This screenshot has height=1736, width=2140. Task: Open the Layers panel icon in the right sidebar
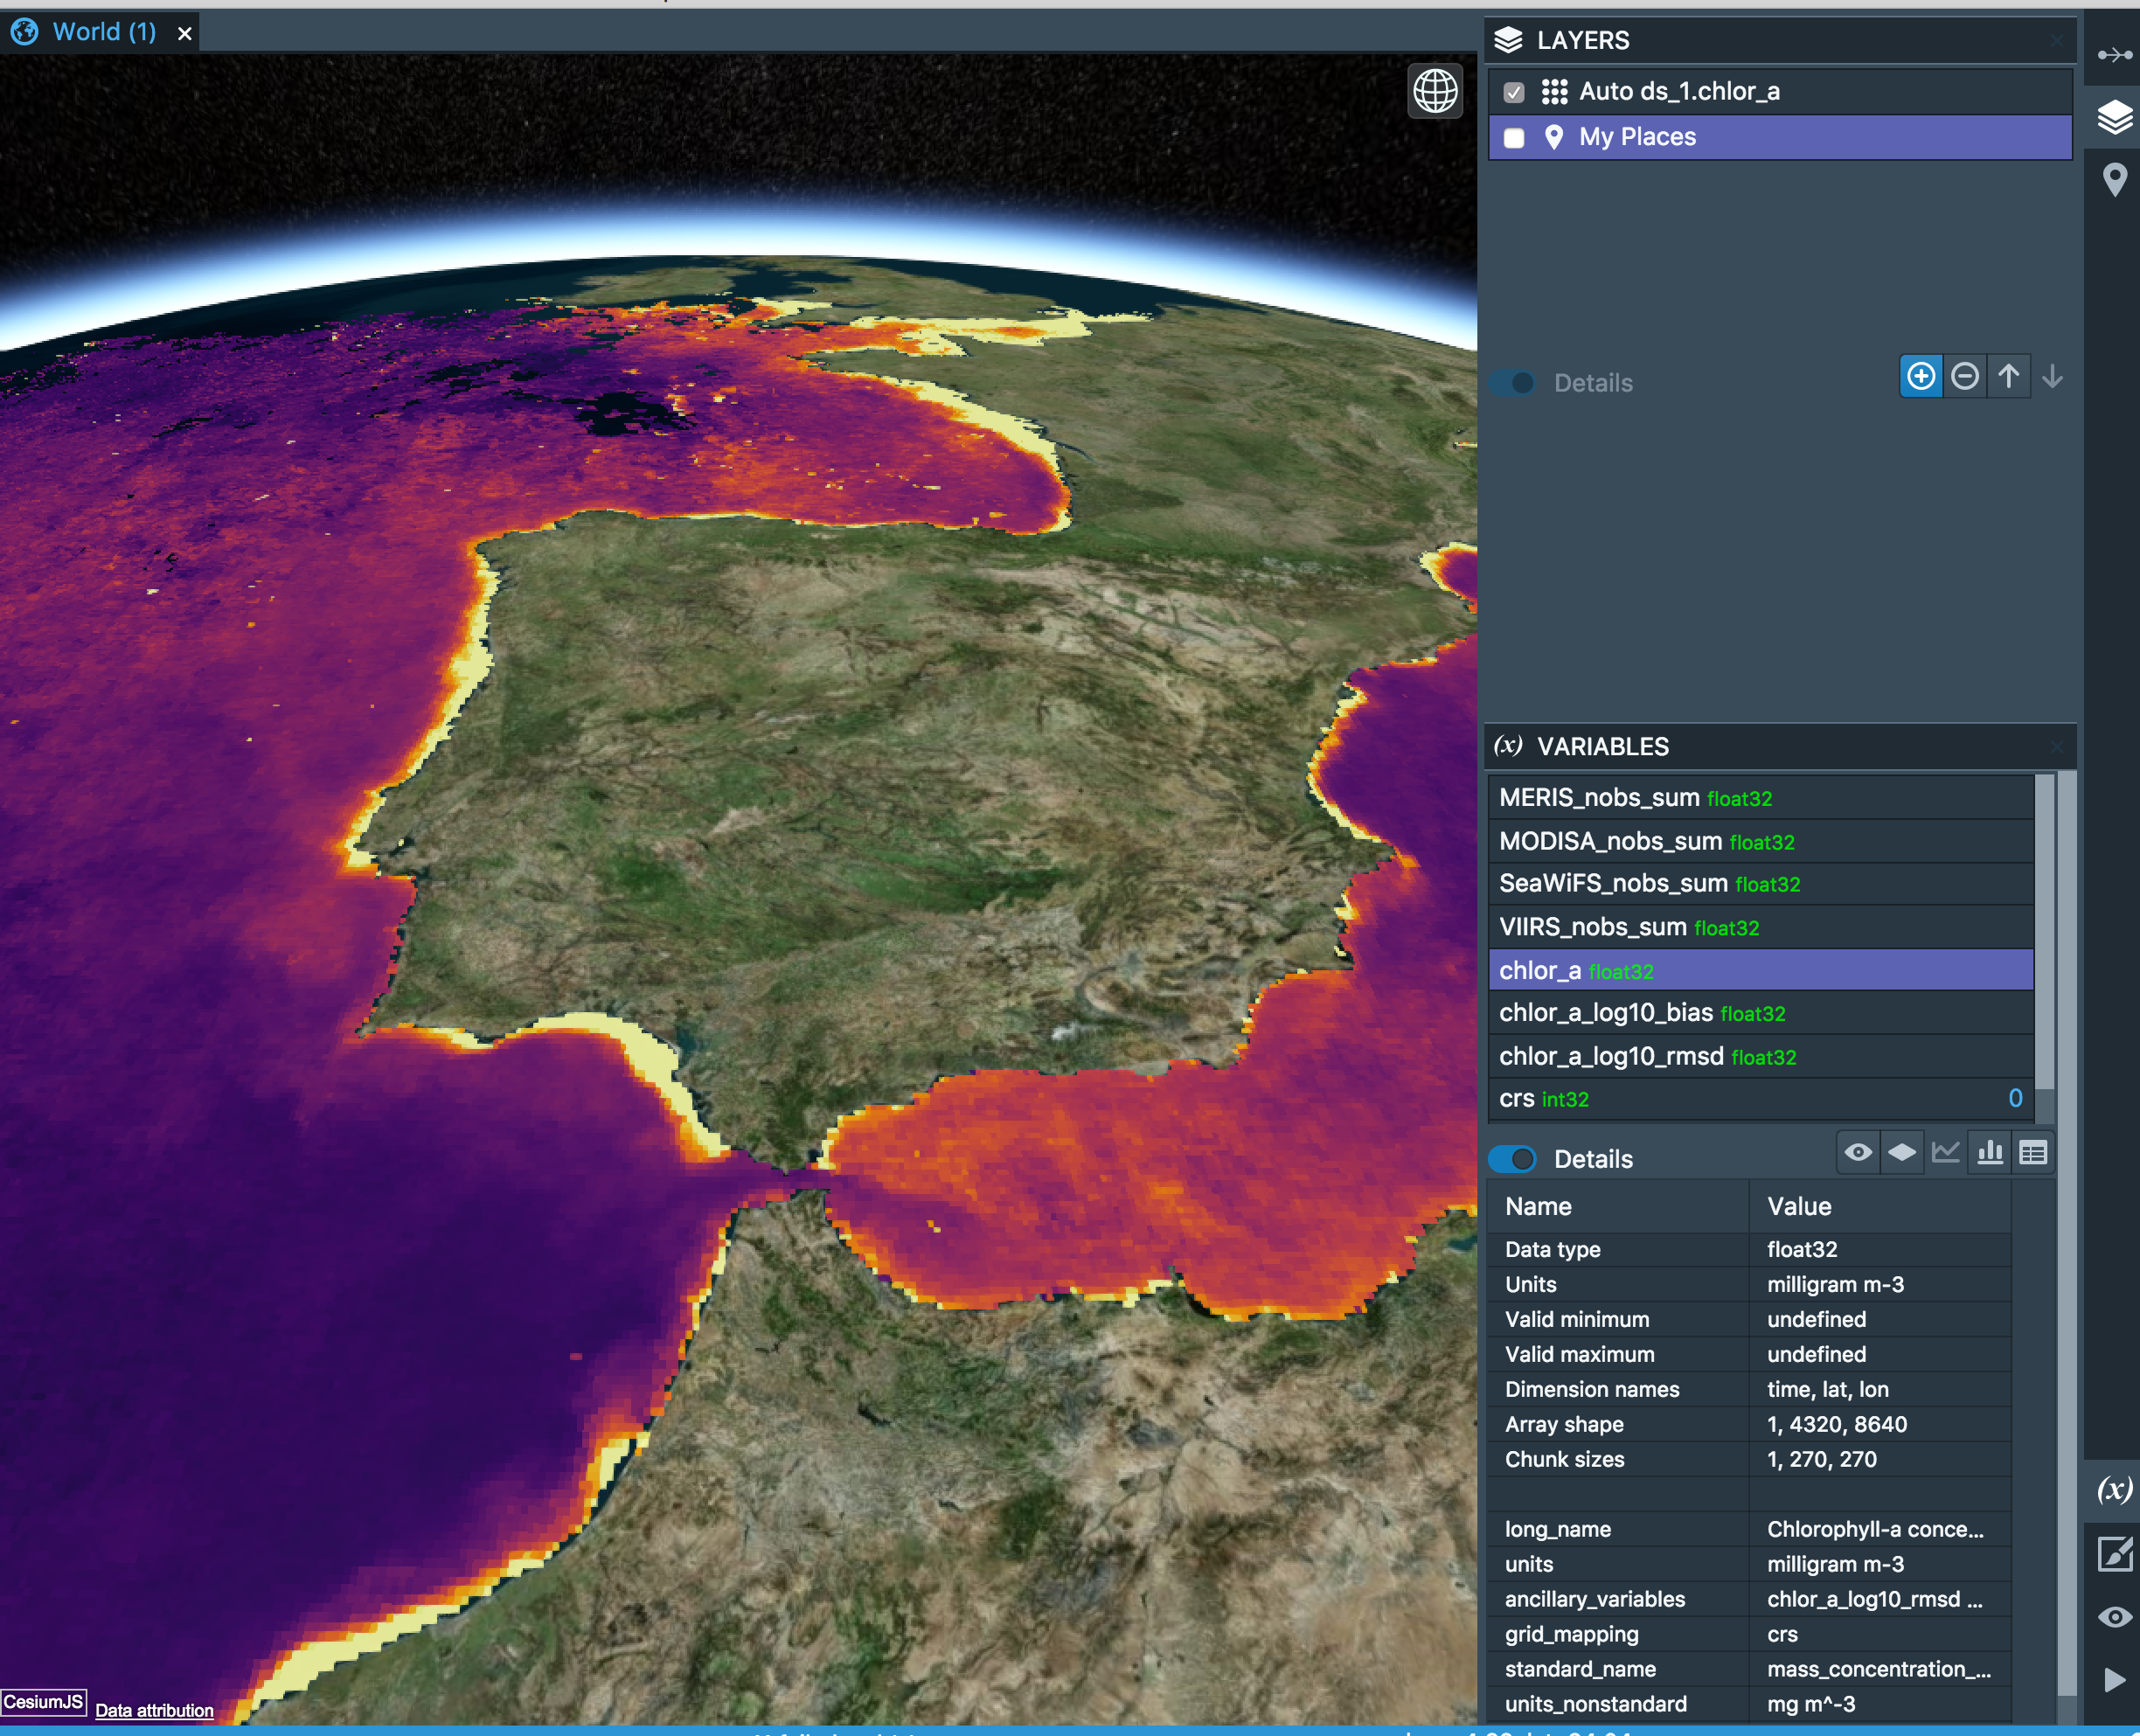click(x=2116, y=117)
